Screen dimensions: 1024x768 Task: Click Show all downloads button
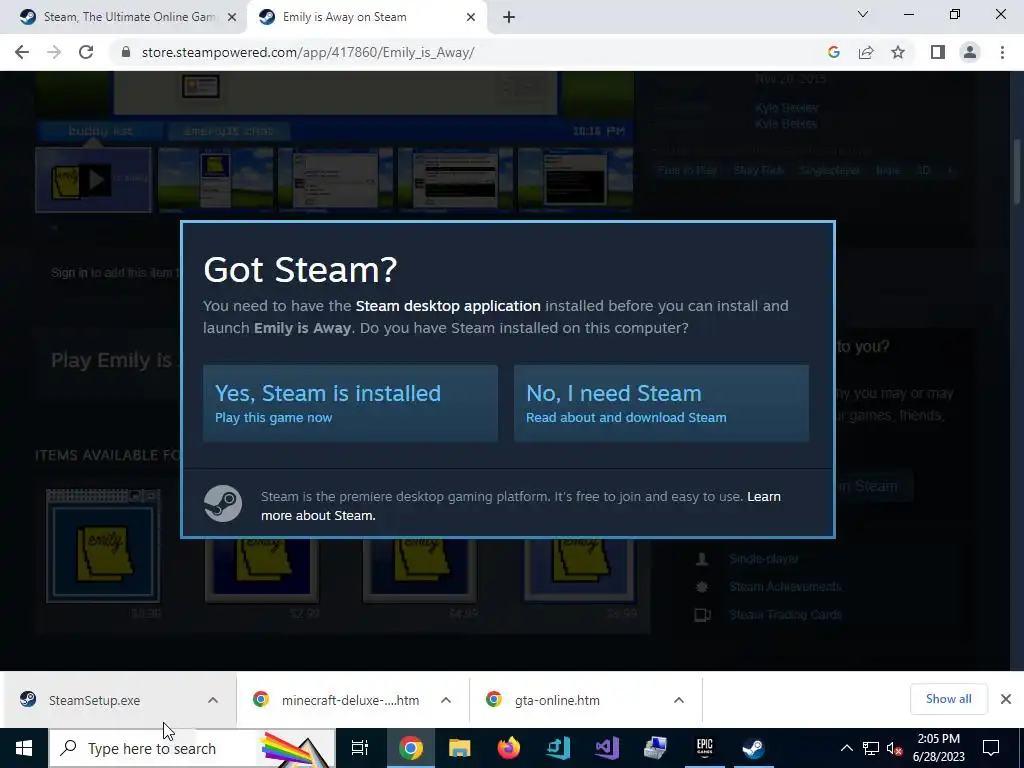tap(948, 699)
